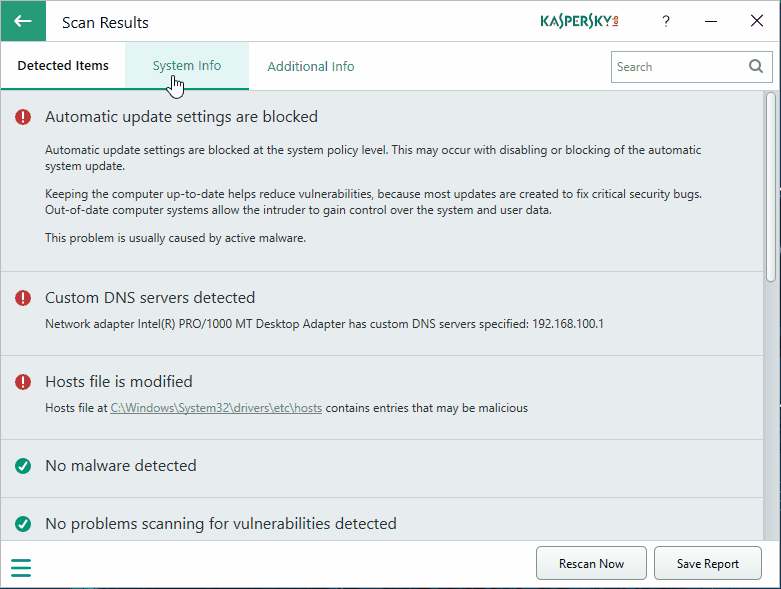Click the Rescan Now button
The height and width of the screenshot is (589, 781).
click(591, 563)
